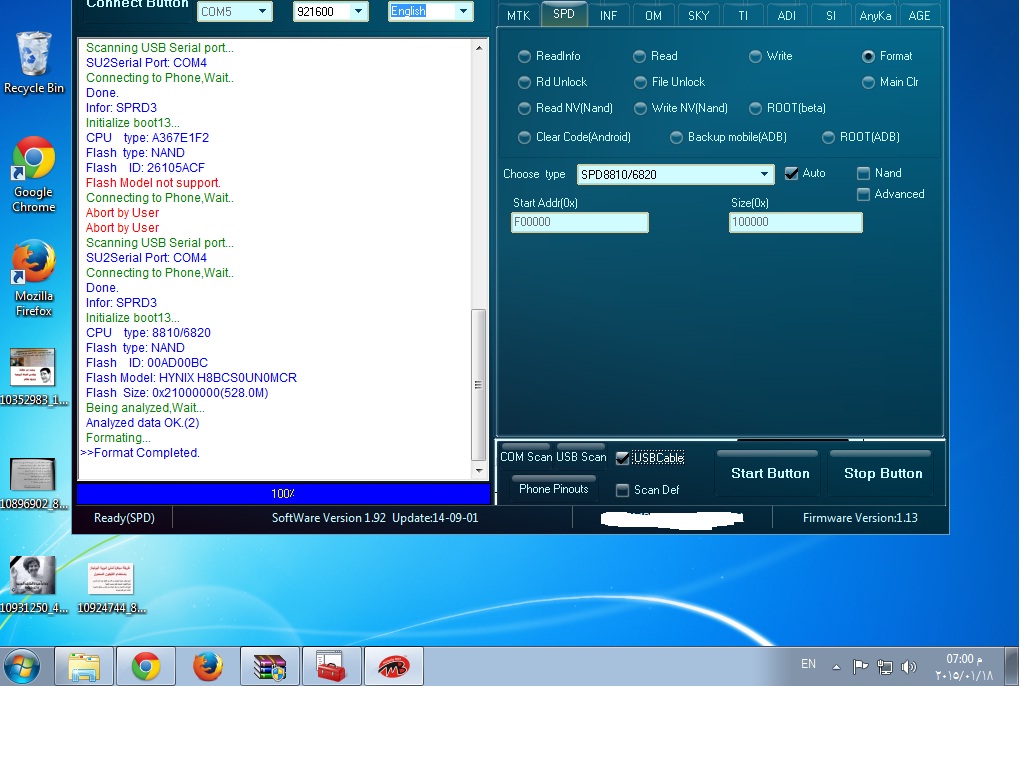Viewport: 1024px width, 768px height.
Task: Switch to the red flashing-tool taskbar icon
Action: [393, 667]
